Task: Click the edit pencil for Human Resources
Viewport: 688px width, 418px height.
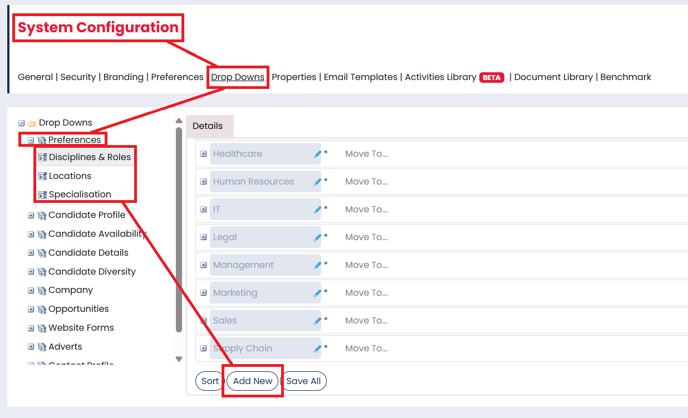Action: point(317,182)
